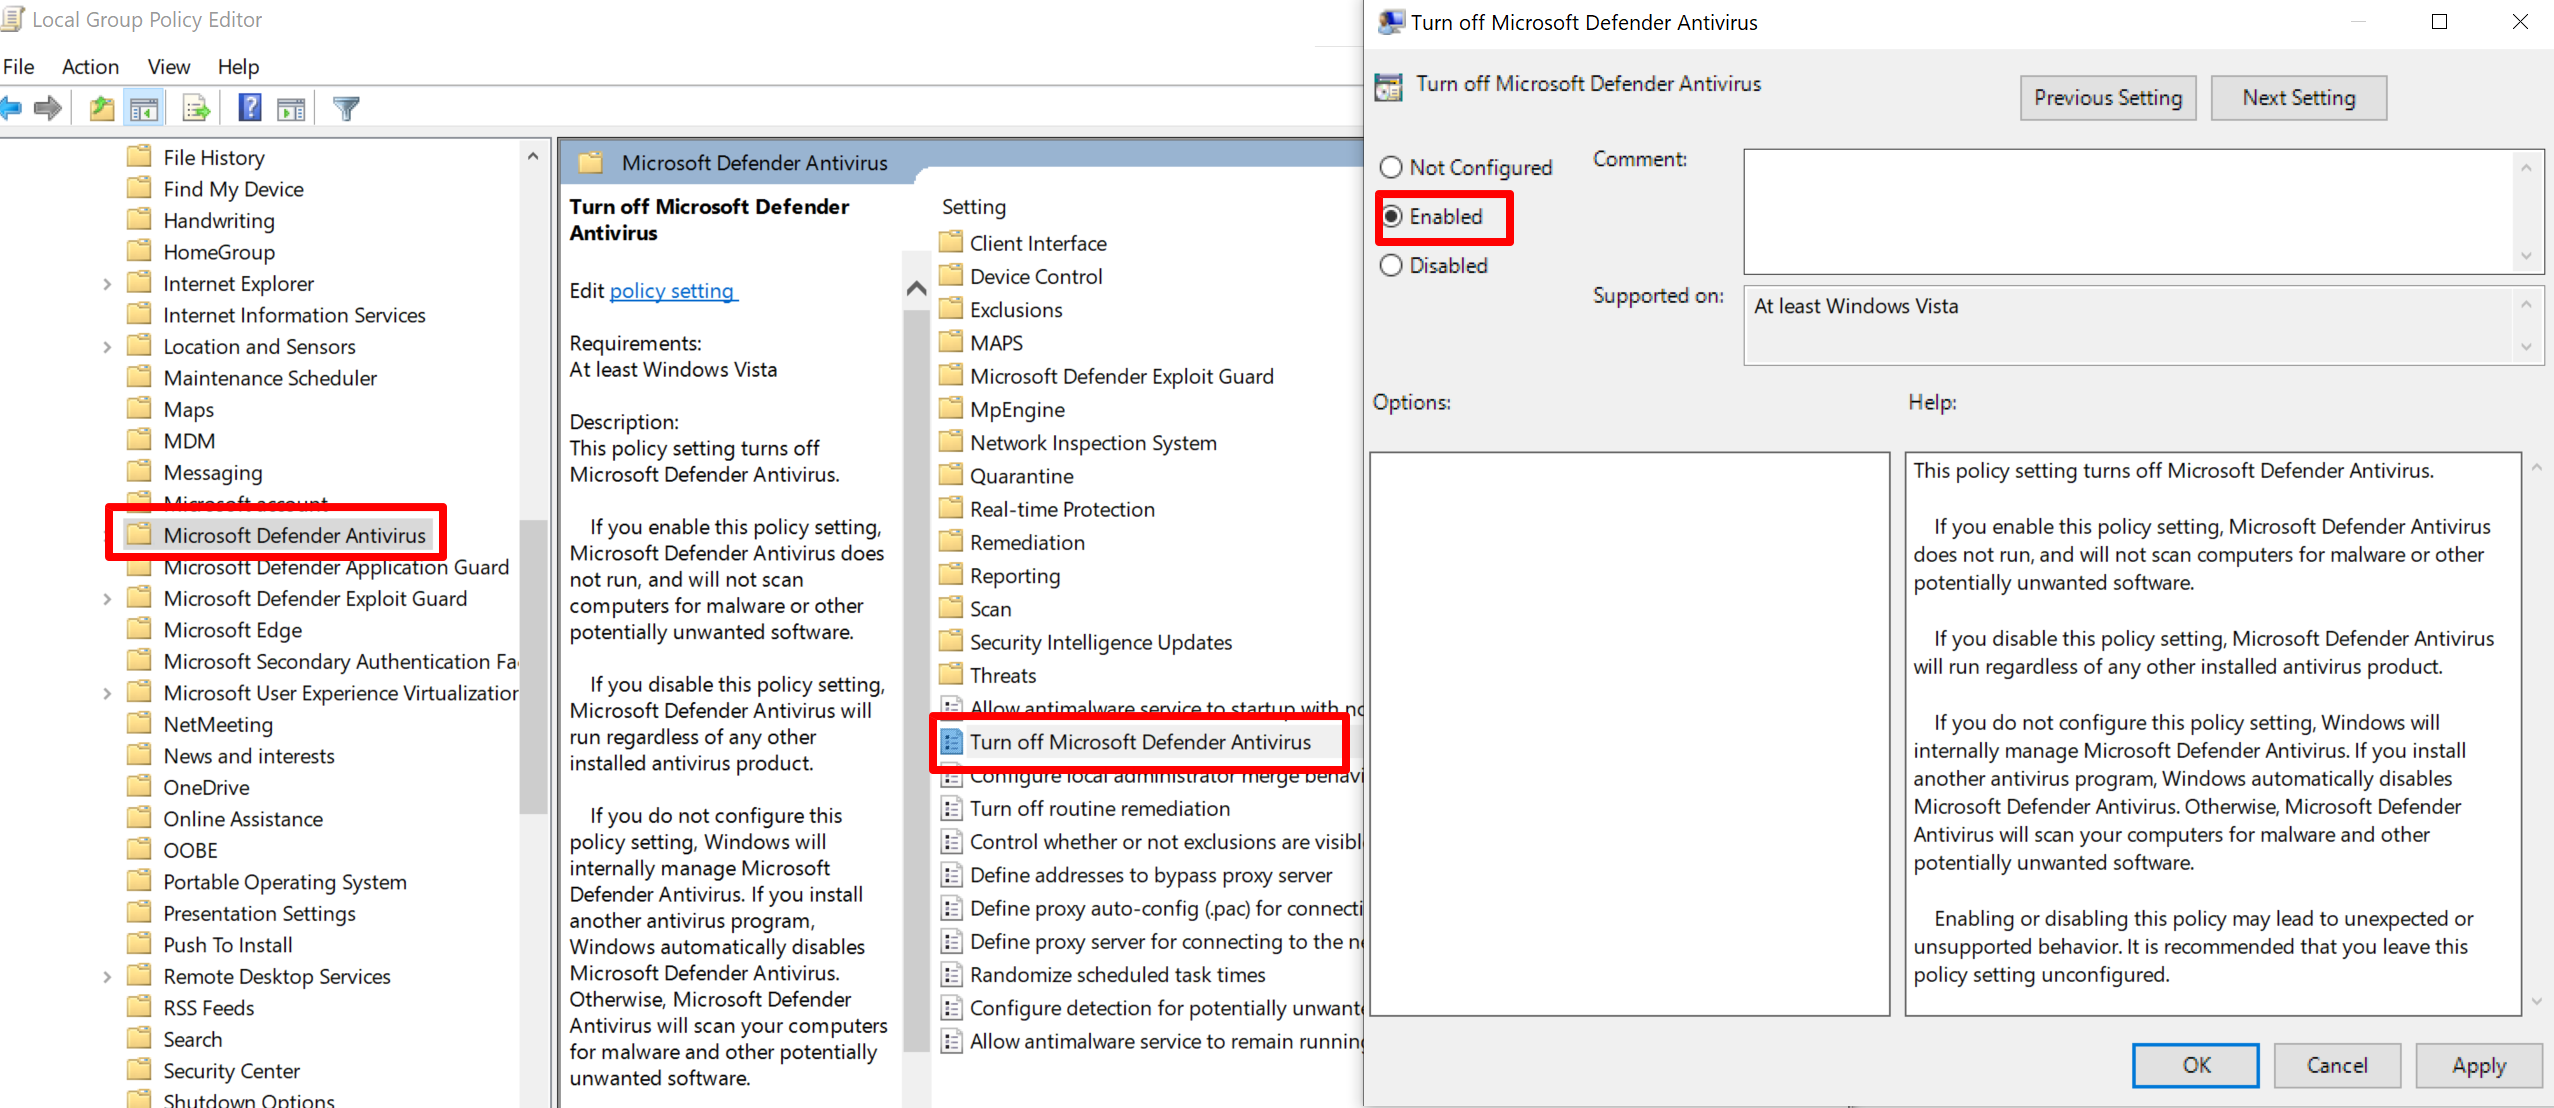Viewport: 2554px width, 1108px height.
Task: Click the Export List toolbar icon
Action: click(196, 108)
